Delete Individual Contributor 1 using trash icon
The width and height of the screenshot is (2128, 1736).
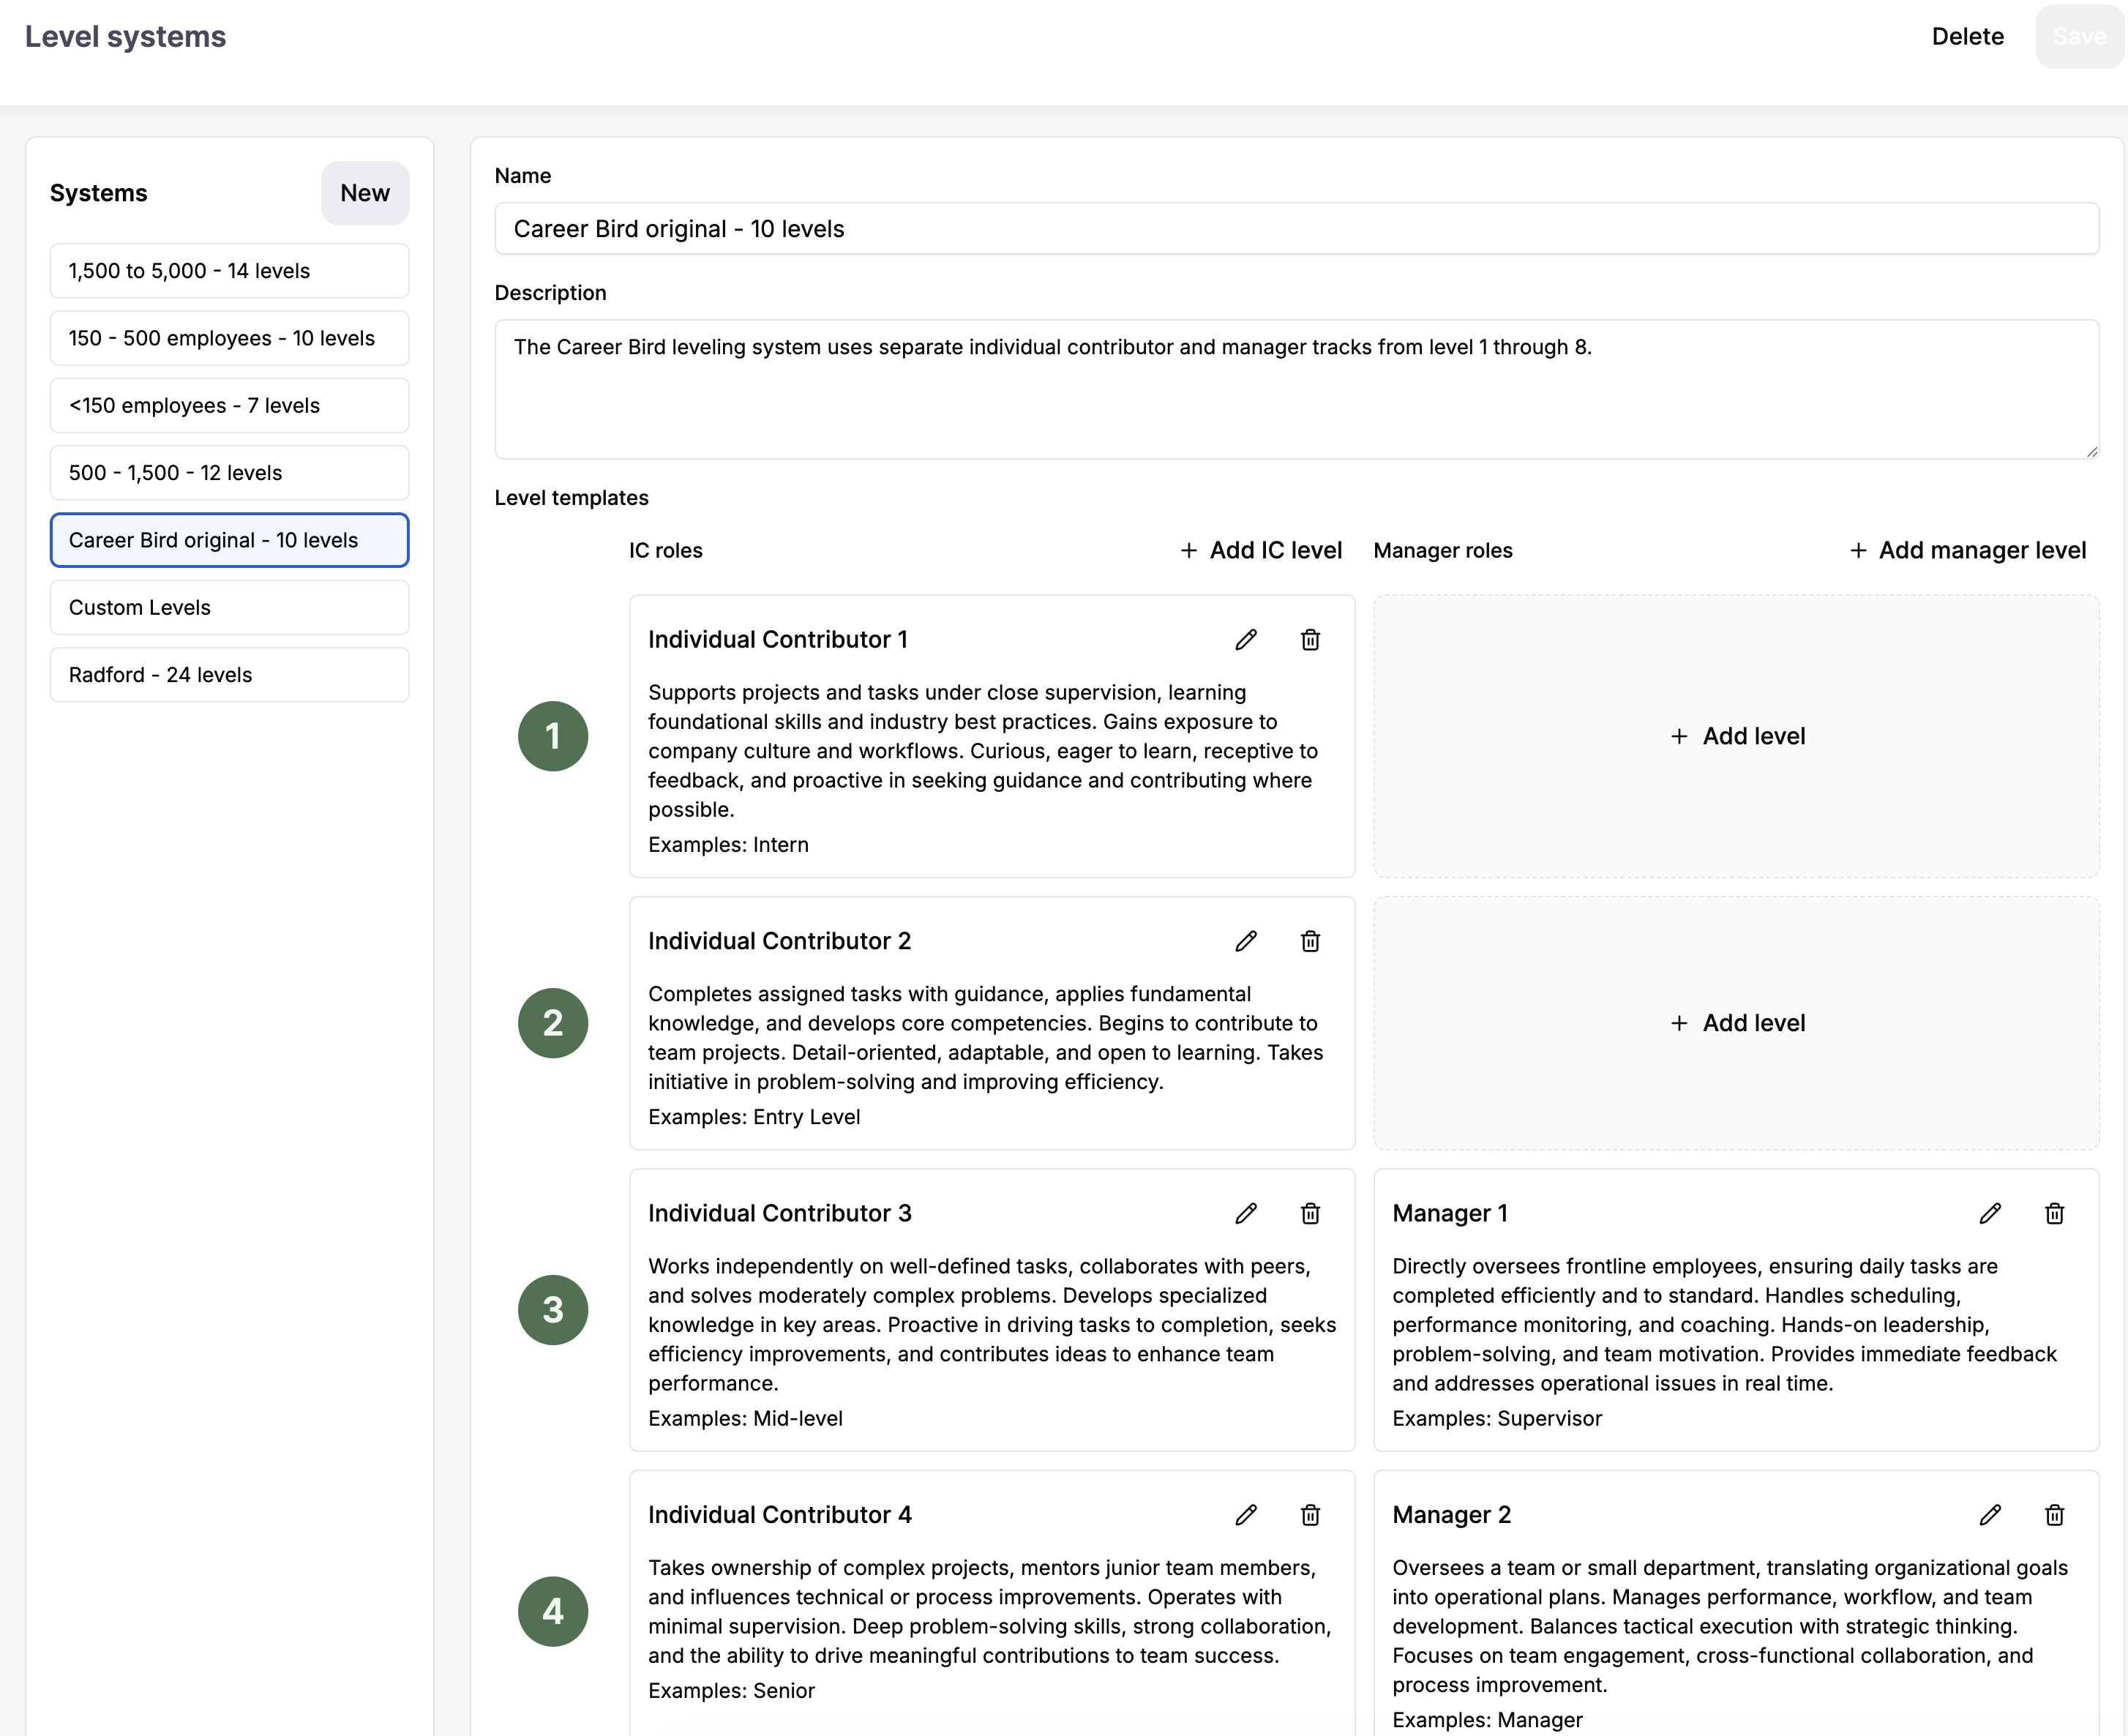pos(1310,640)
